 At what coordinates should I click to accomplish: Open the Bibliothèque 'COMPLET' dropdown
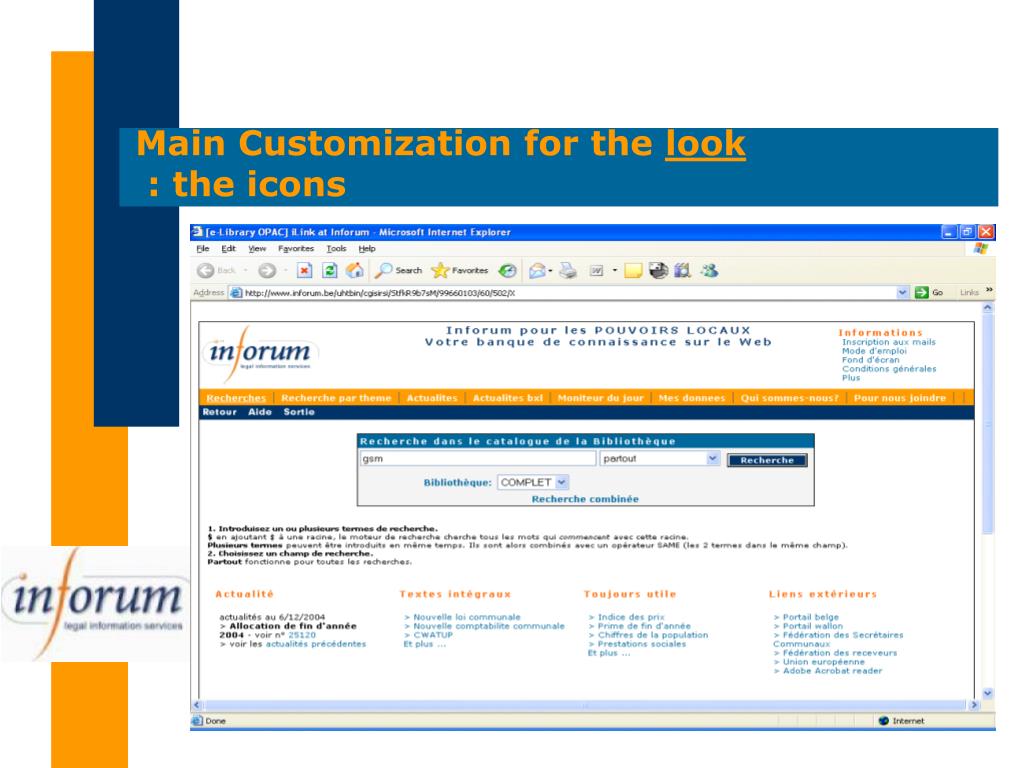click(x=562, y=482)
